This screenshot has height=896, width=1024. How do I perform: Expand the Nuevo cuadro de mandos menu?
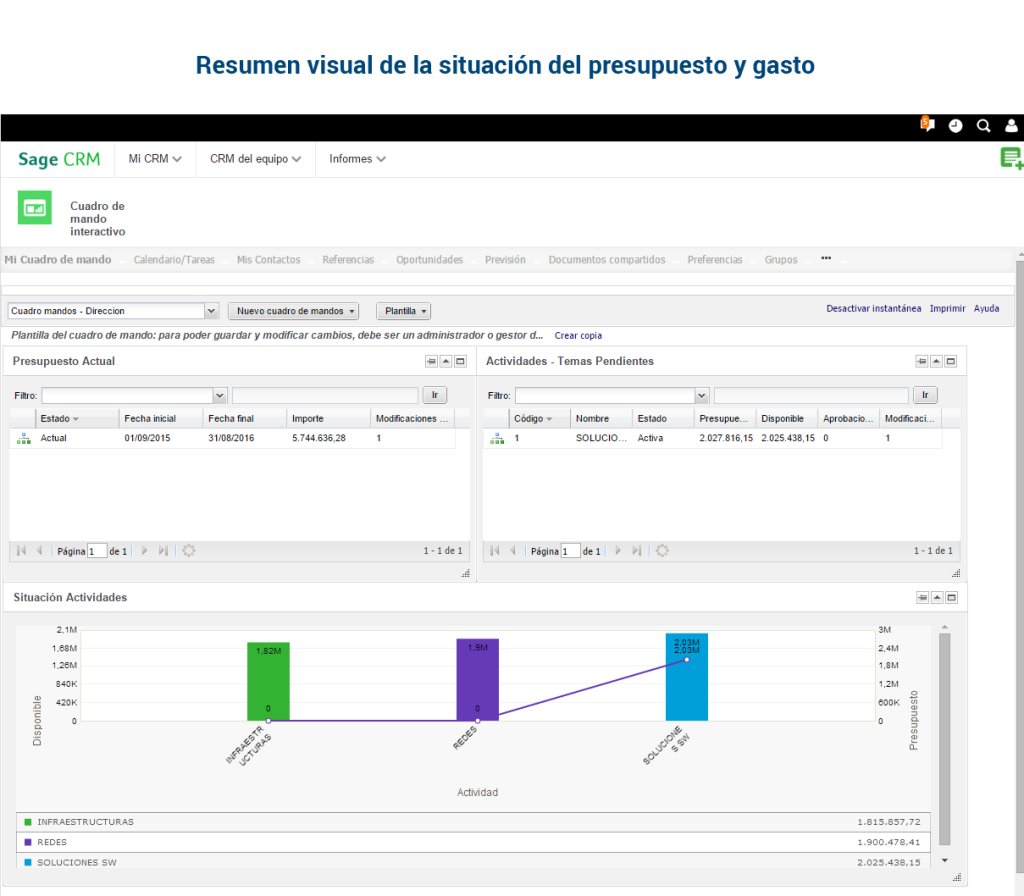tap(293, 311)
